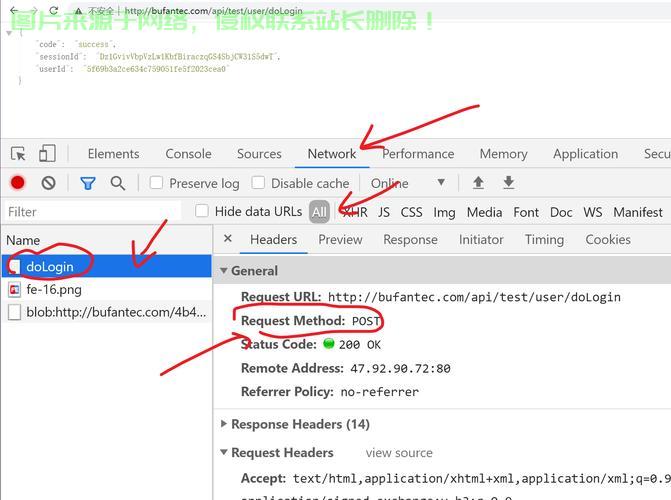The height and width of the screenshot is (500, 671).
Task: Click the Referrer Policy value no-referrer
Action: pos(380,392)
